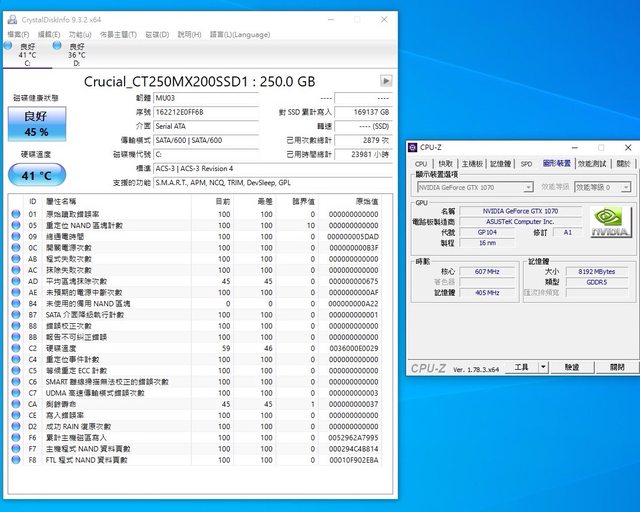Viewport: 640px width, 512px height.
Task: Click the next disk arrow button
Action: [386, 80]
